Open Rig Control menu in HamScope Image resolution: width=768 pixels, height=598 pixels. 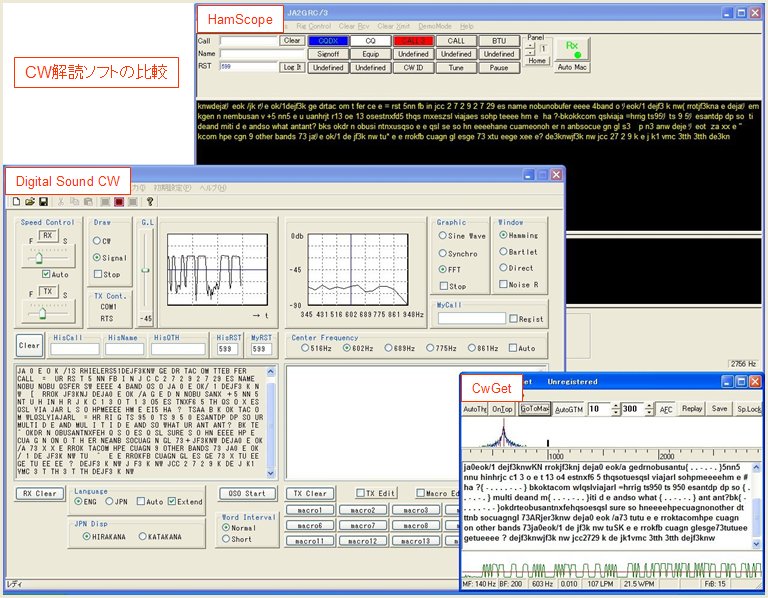point(313,26)
